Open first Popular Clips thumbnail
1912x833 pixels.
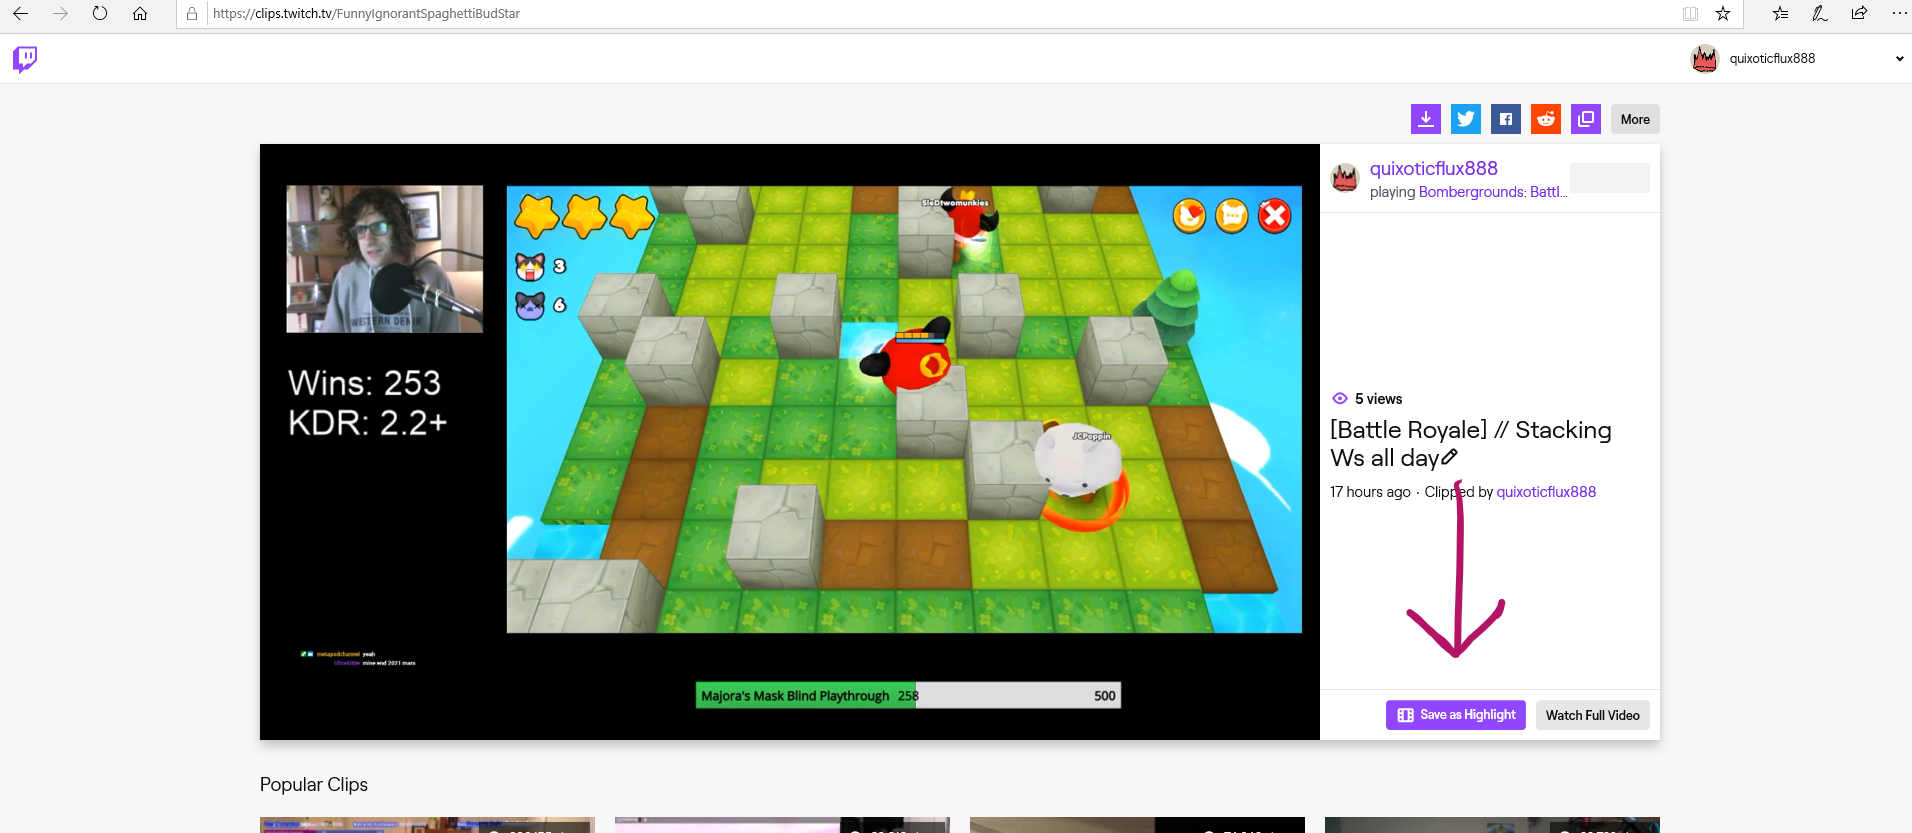[427, 825]
